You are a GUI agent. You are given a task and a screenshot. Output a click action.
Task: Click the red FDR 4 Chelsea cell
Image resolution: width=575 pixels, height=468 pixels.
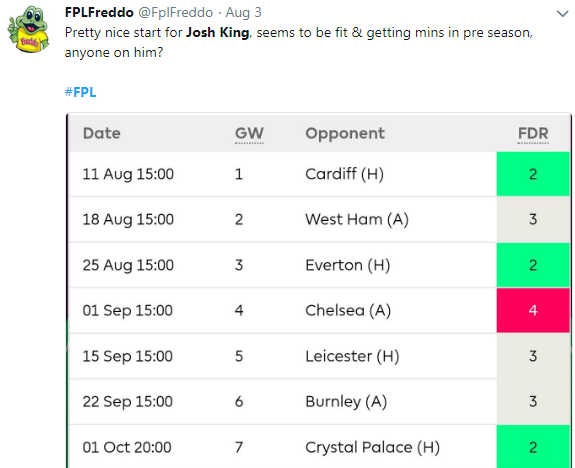pos(533,310)
